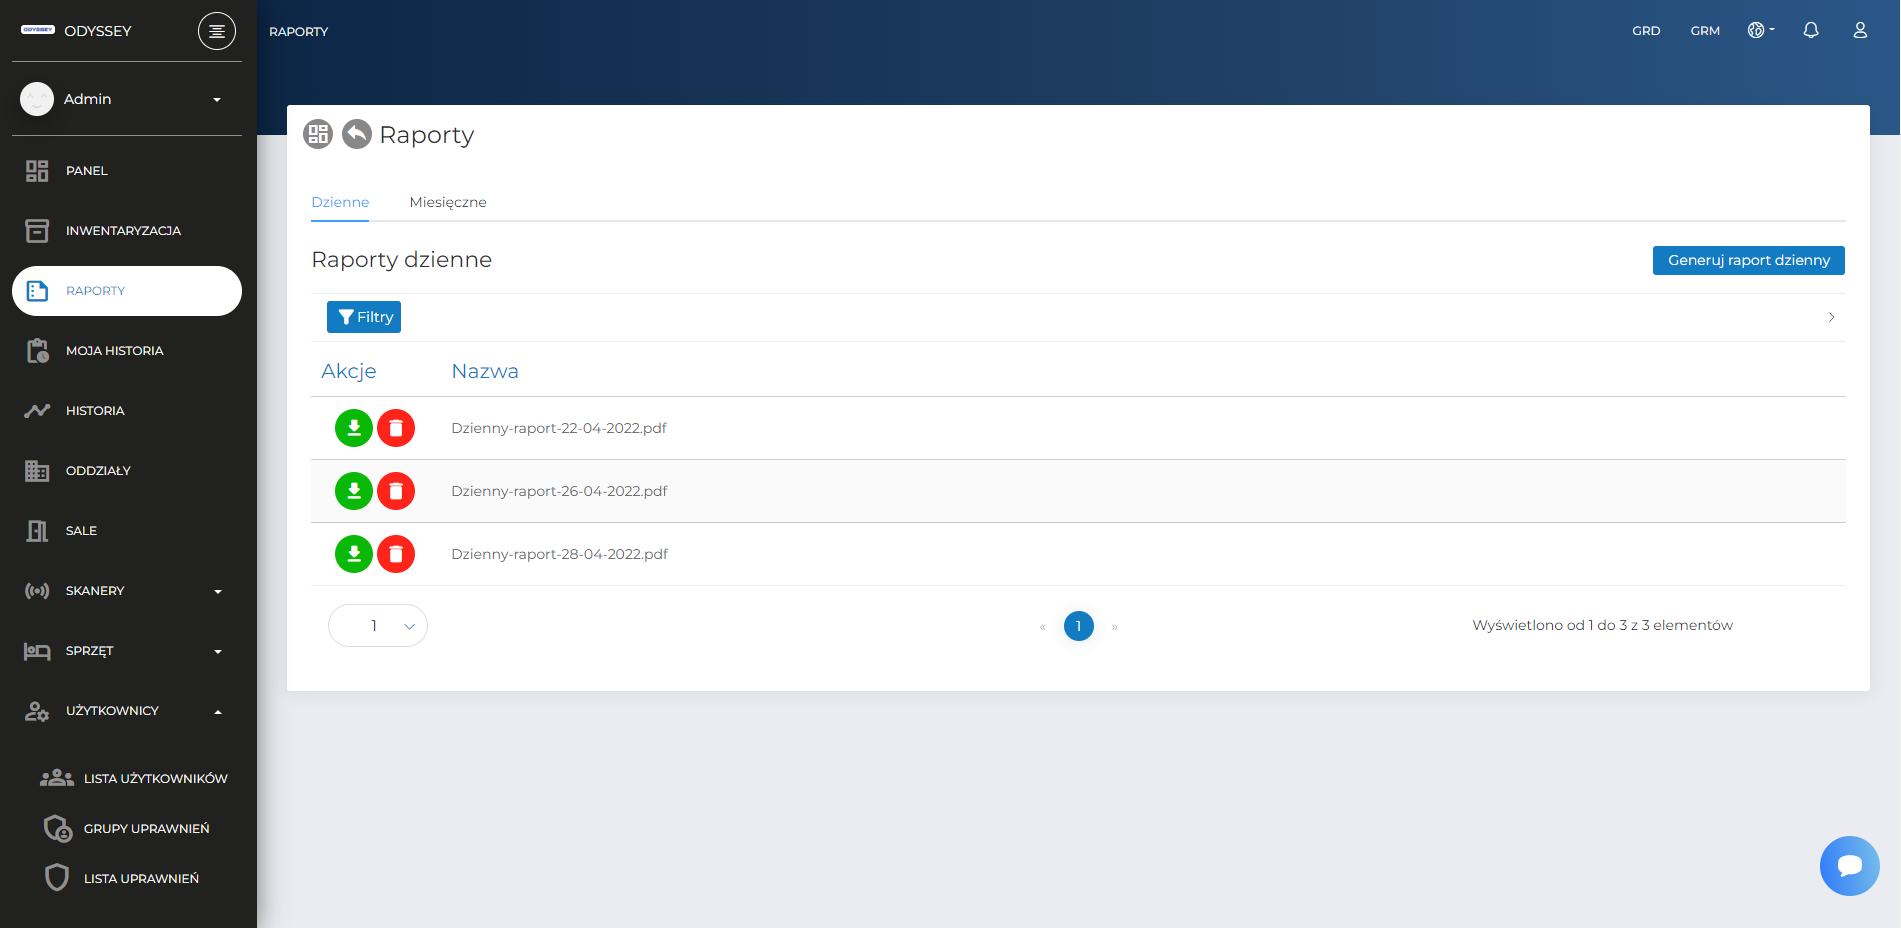Open the user profile icon in header
Viewport: 1901px width, 928px height.
click(x=1860, y=30)
